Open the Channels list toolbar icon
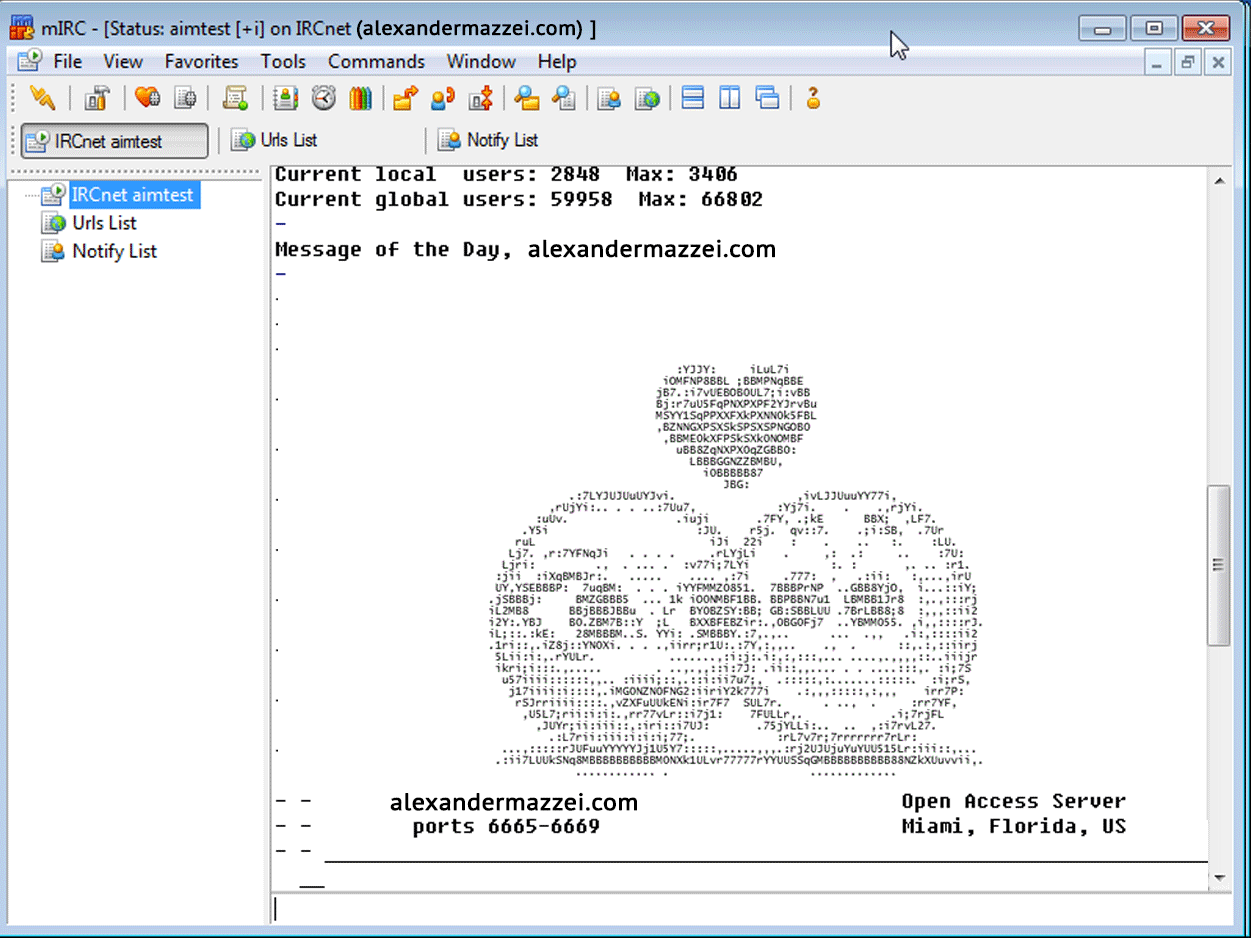1254x942 pixels. click(x=185, y=97)
